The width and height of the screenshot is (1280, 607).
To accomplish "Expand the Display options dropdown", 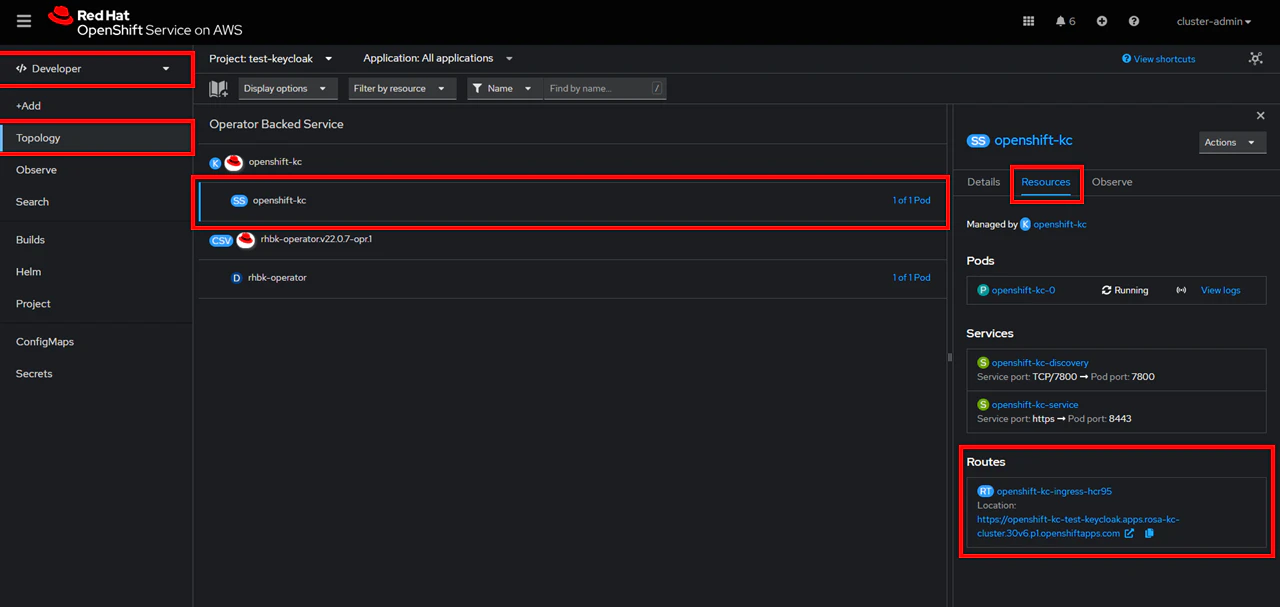I will click(286, 88).
